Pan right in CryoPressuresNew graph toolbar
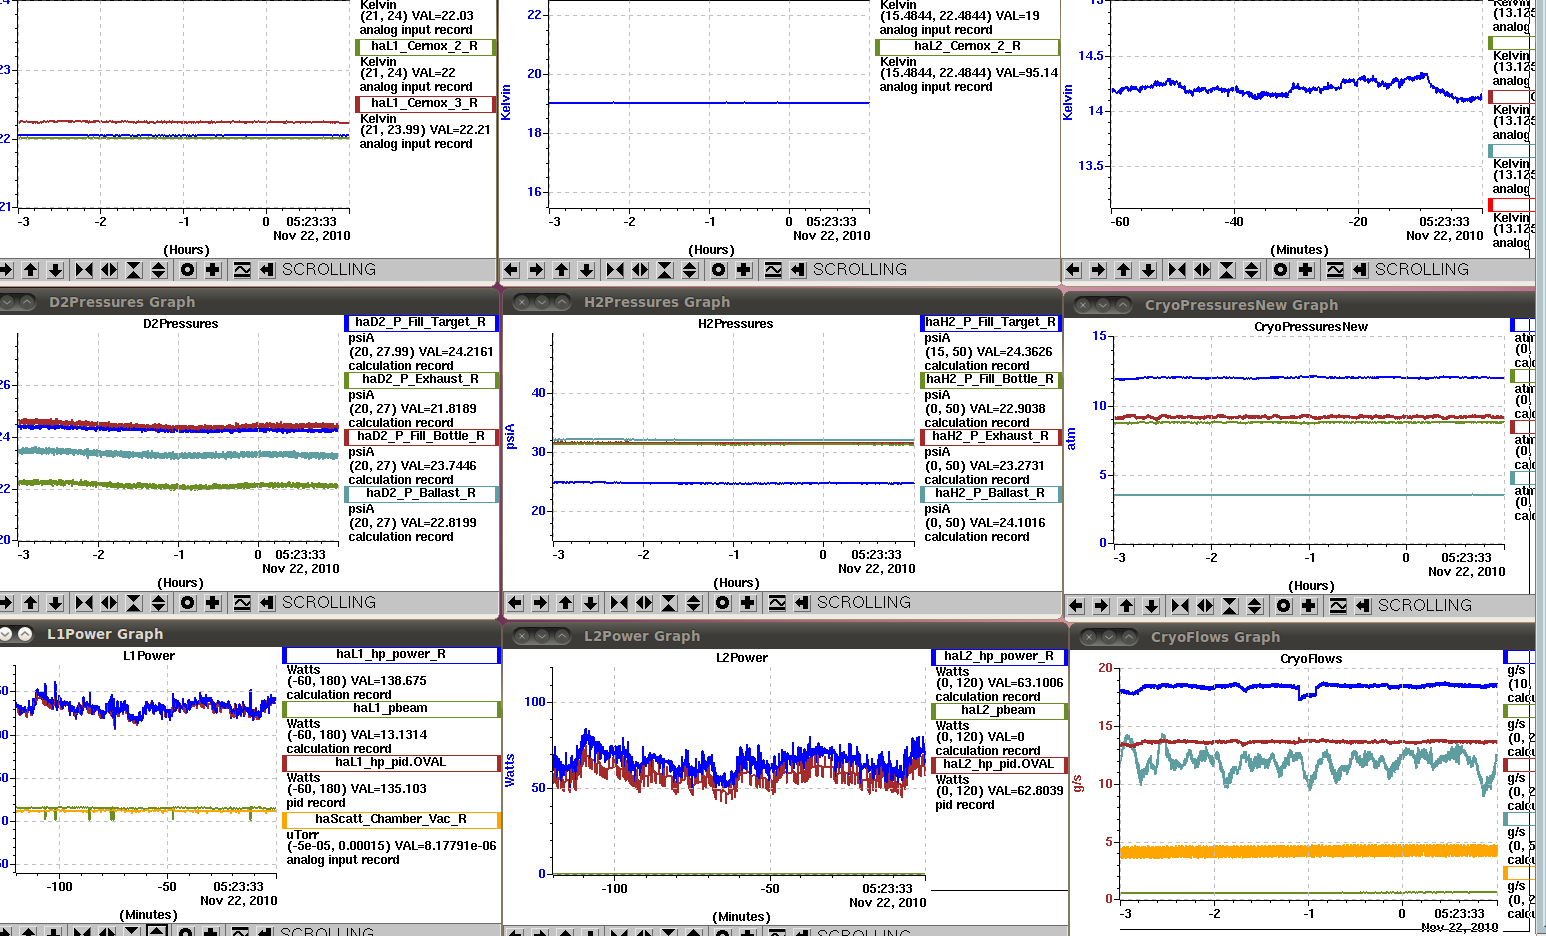1546x936 pixels. pos(1101,606)
